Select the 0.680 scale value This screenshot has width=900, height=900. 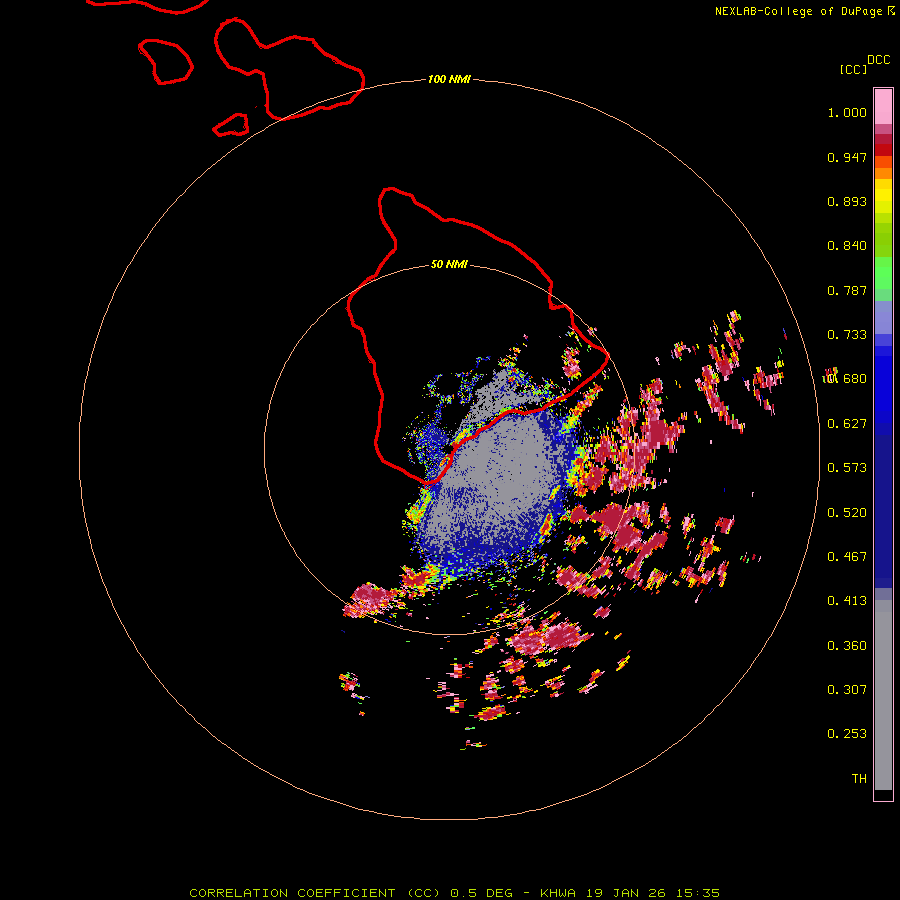pyautogui.click(x=847, y=379)
